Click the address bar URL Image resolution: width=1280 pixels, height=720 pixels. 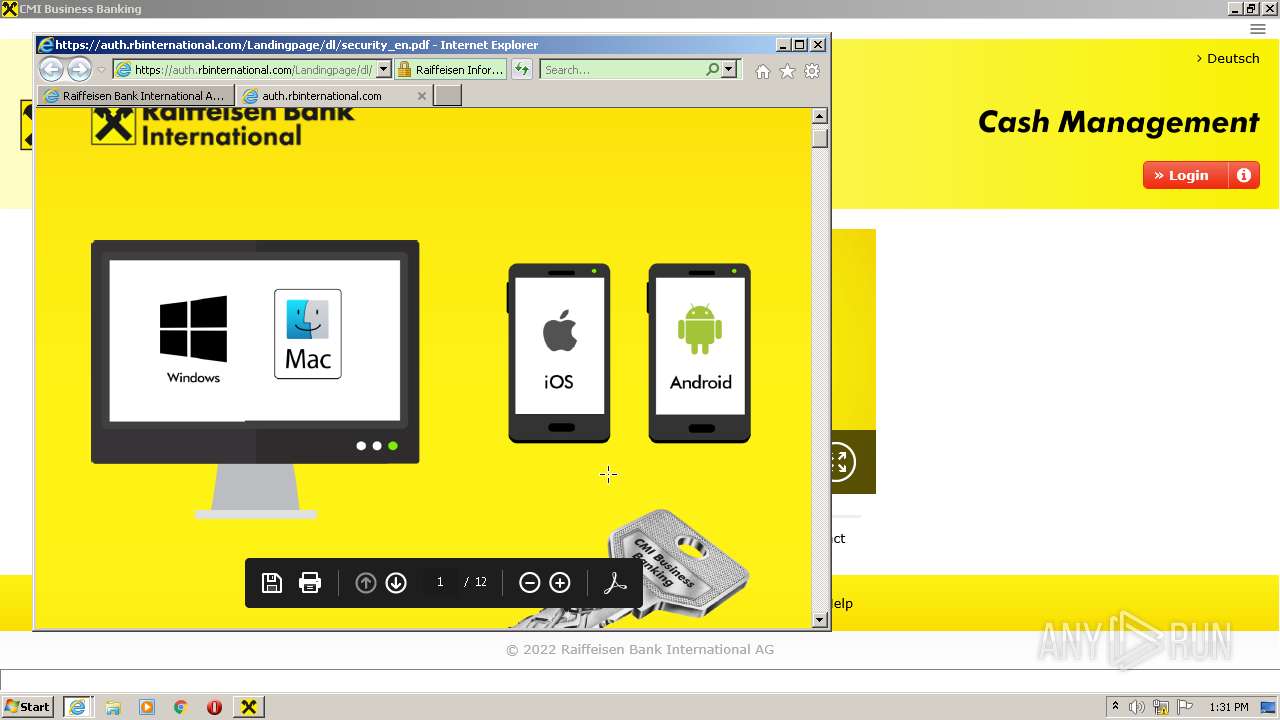[x=253, y=70]
